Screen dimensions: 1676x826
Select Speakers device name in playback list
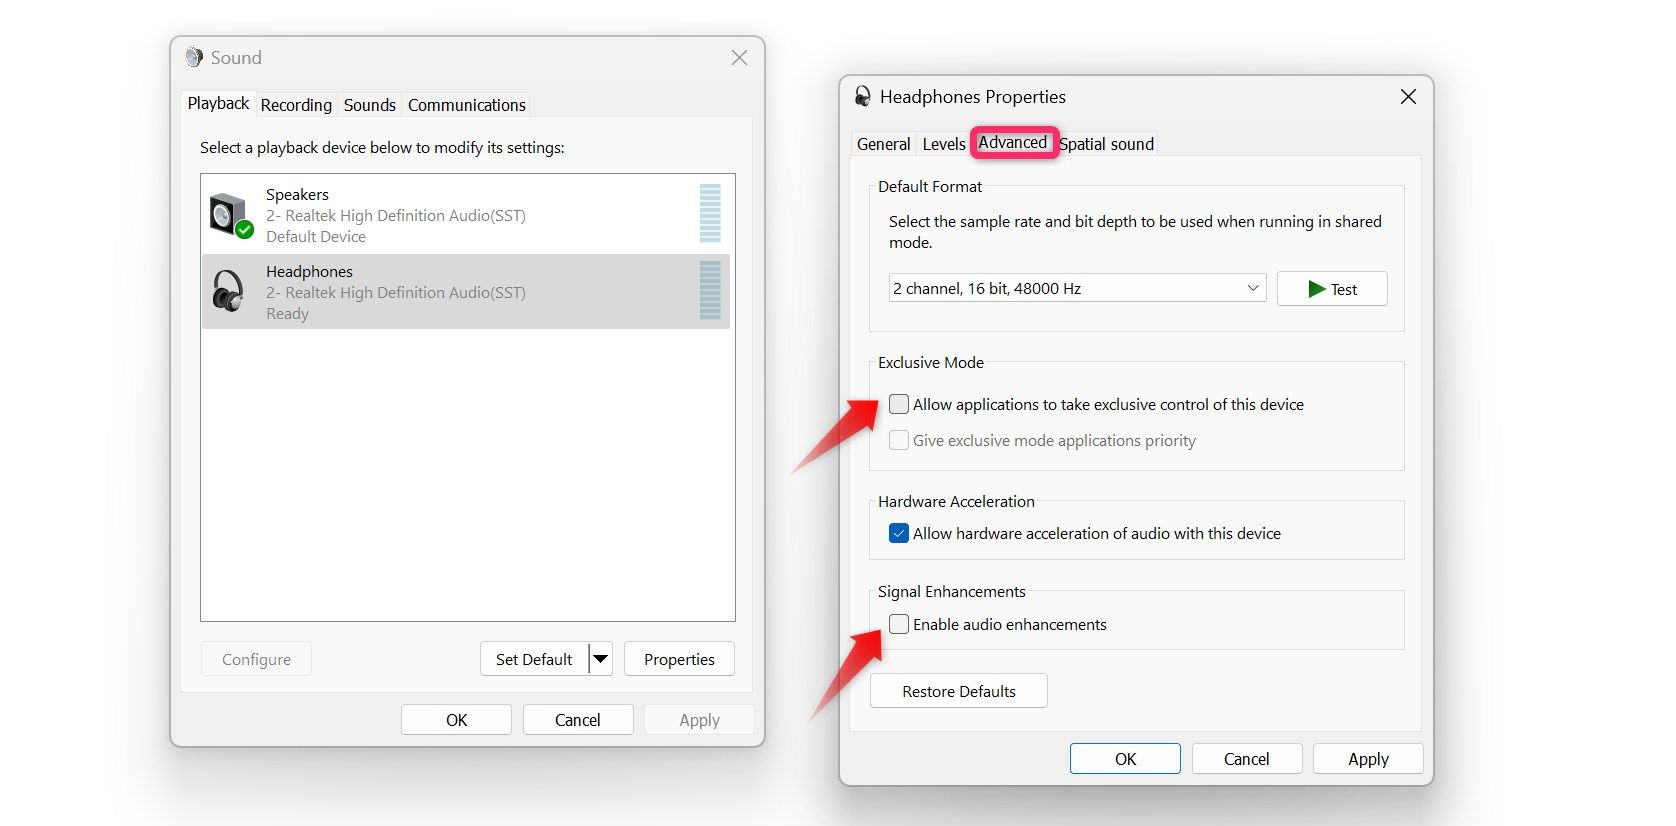[x=297, y=194]
